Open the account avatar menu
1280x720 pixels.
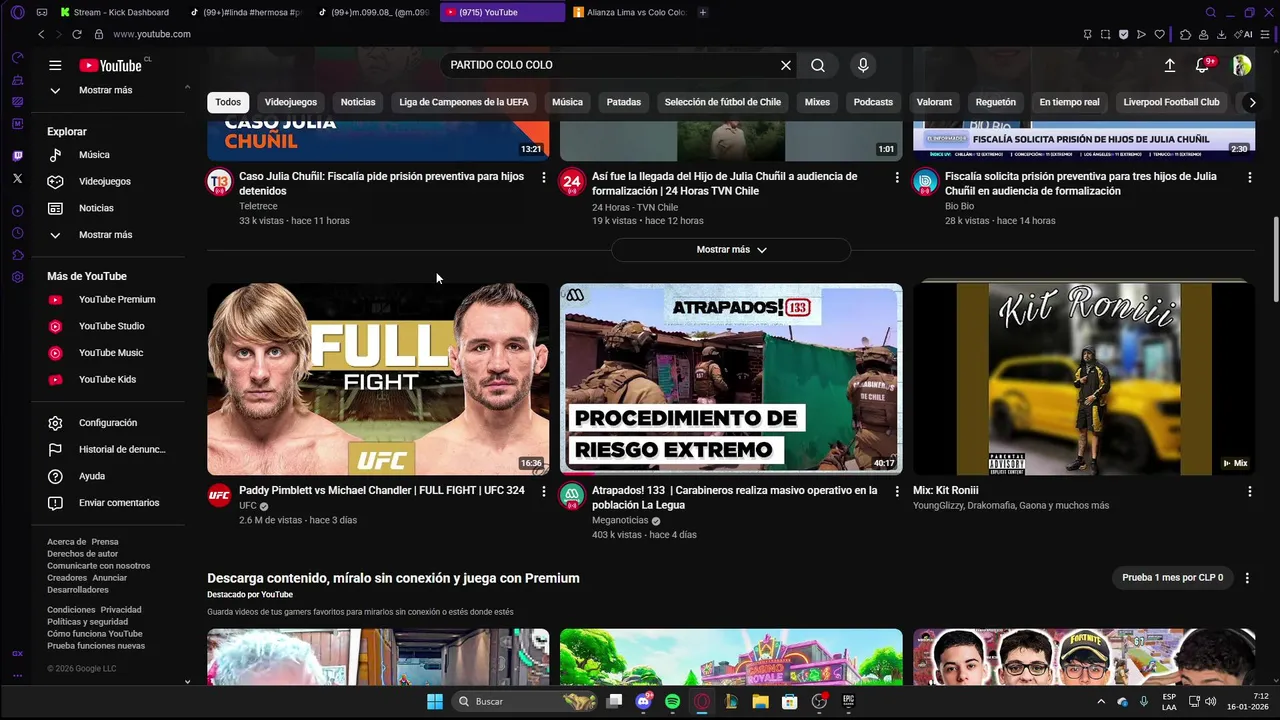point(1241,65)
